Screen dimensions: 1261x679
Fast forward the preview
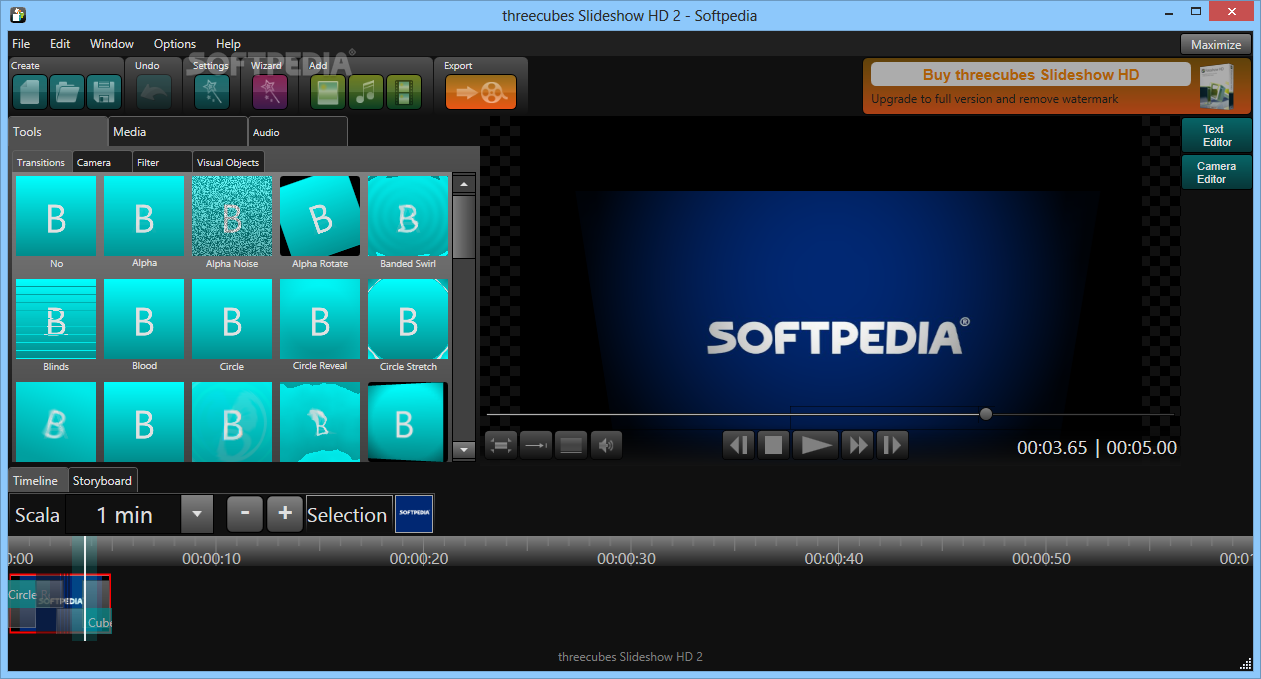click(x=858, y=445)
